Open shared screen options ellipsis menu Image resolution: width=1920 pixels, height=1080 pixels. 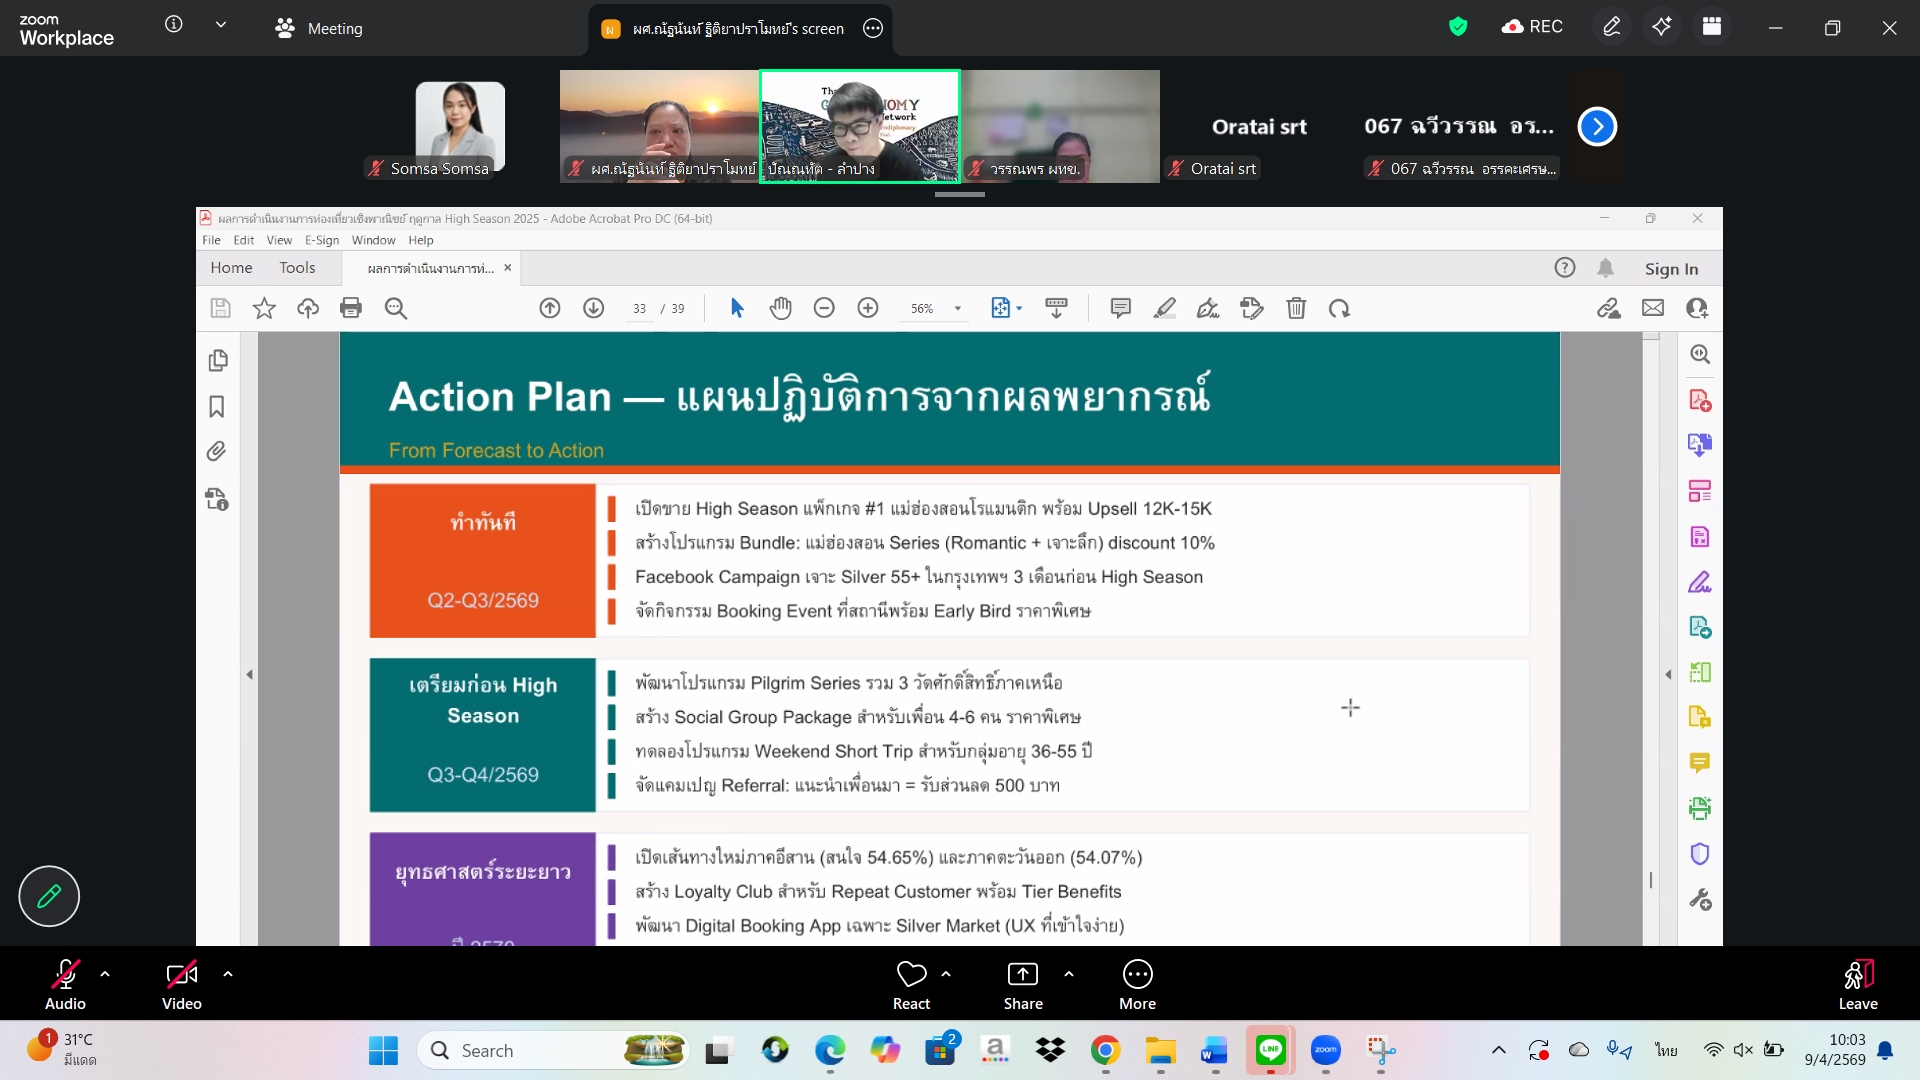pos(873,28)
